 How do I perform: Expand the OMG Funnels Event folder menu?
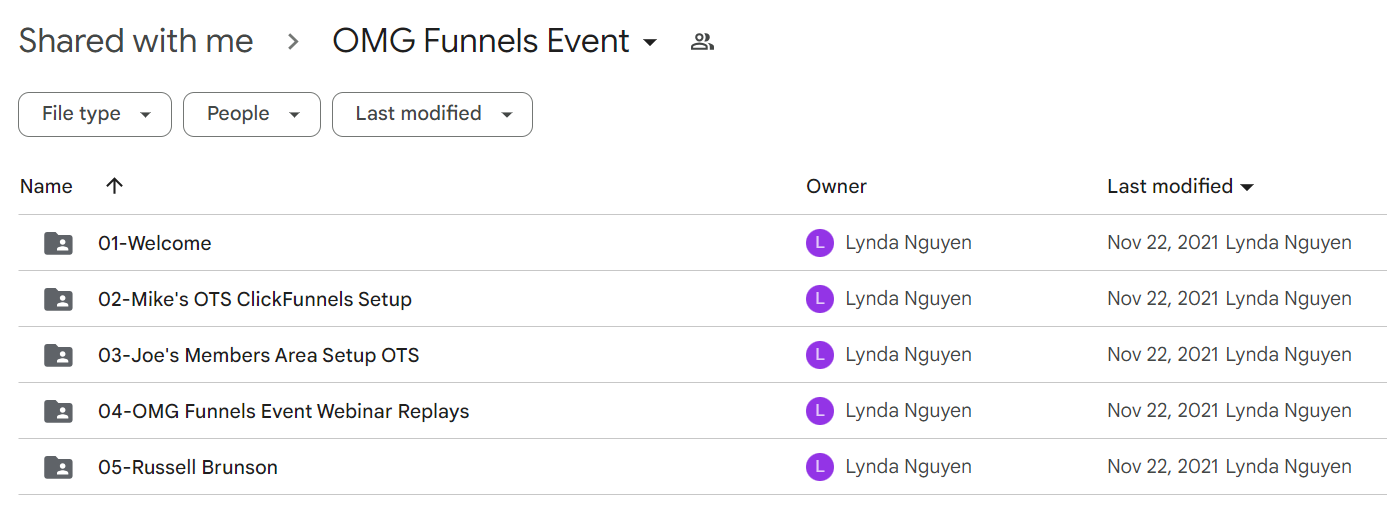tap(650, 43)
